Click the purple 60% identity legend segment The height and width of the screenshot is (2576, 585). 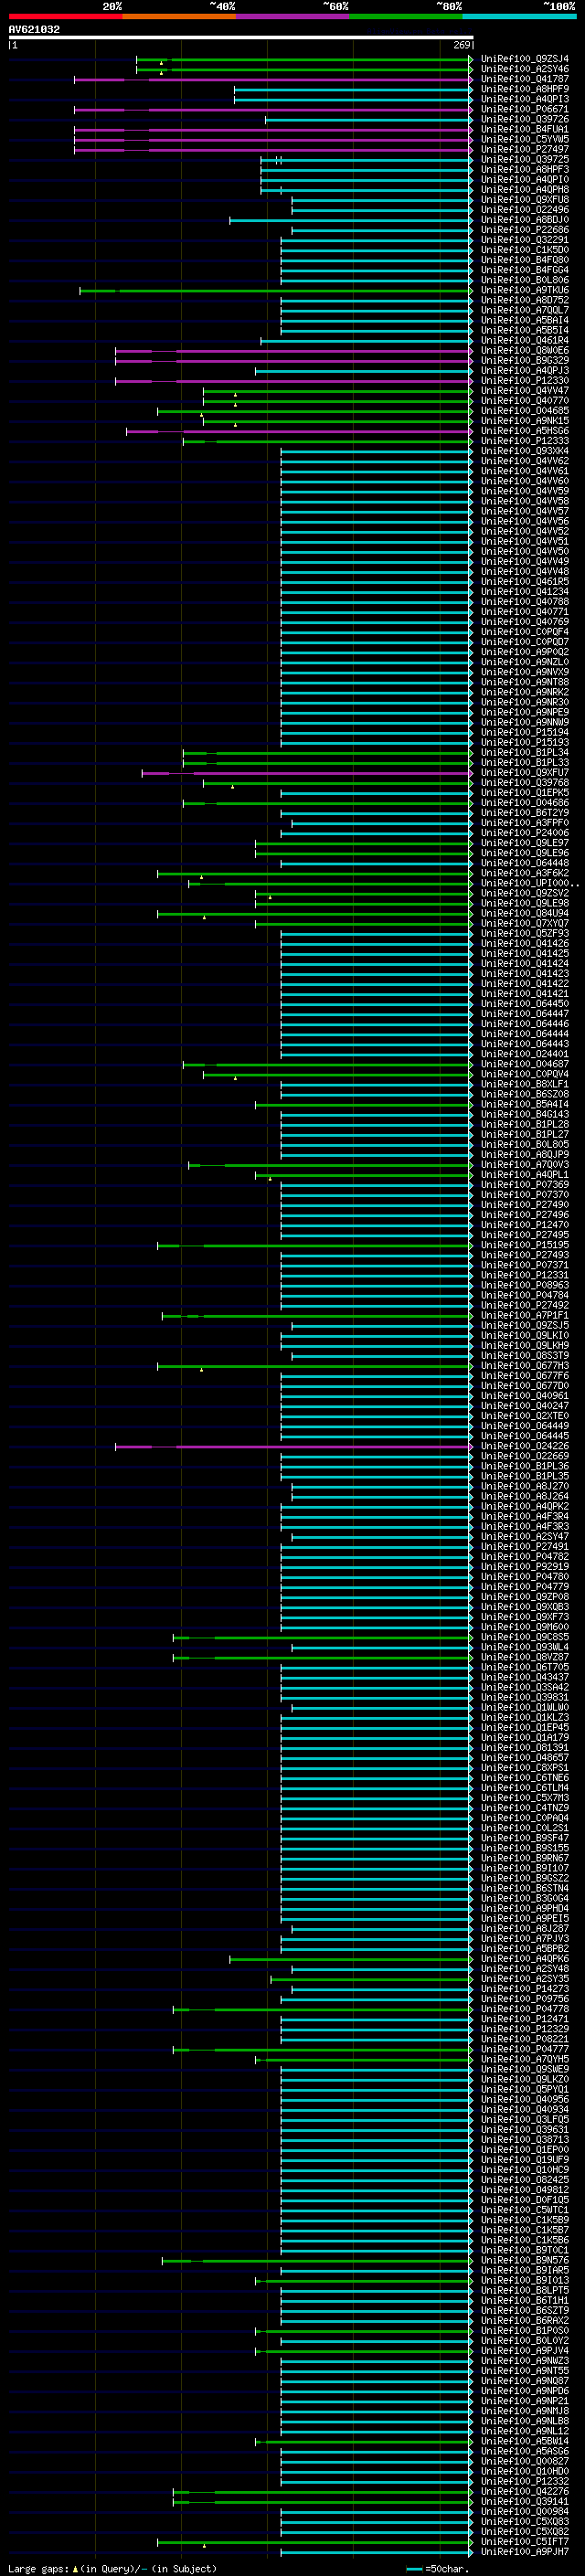(293, 16)
